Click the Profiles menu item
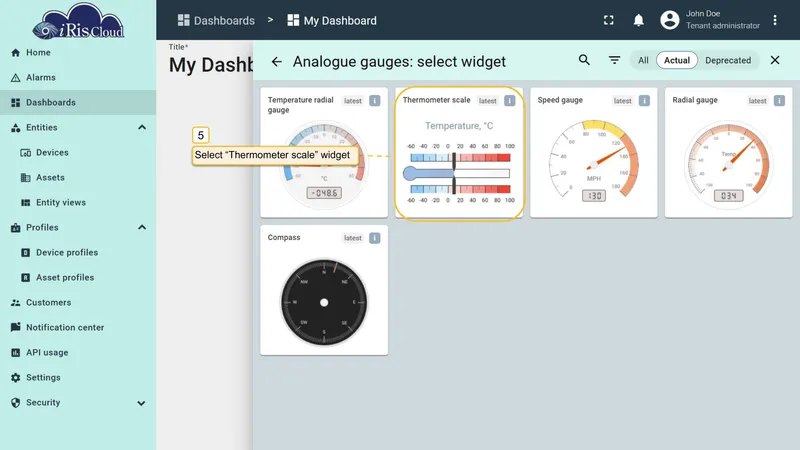This screenshot has width=800, height=450. point(42,228)
